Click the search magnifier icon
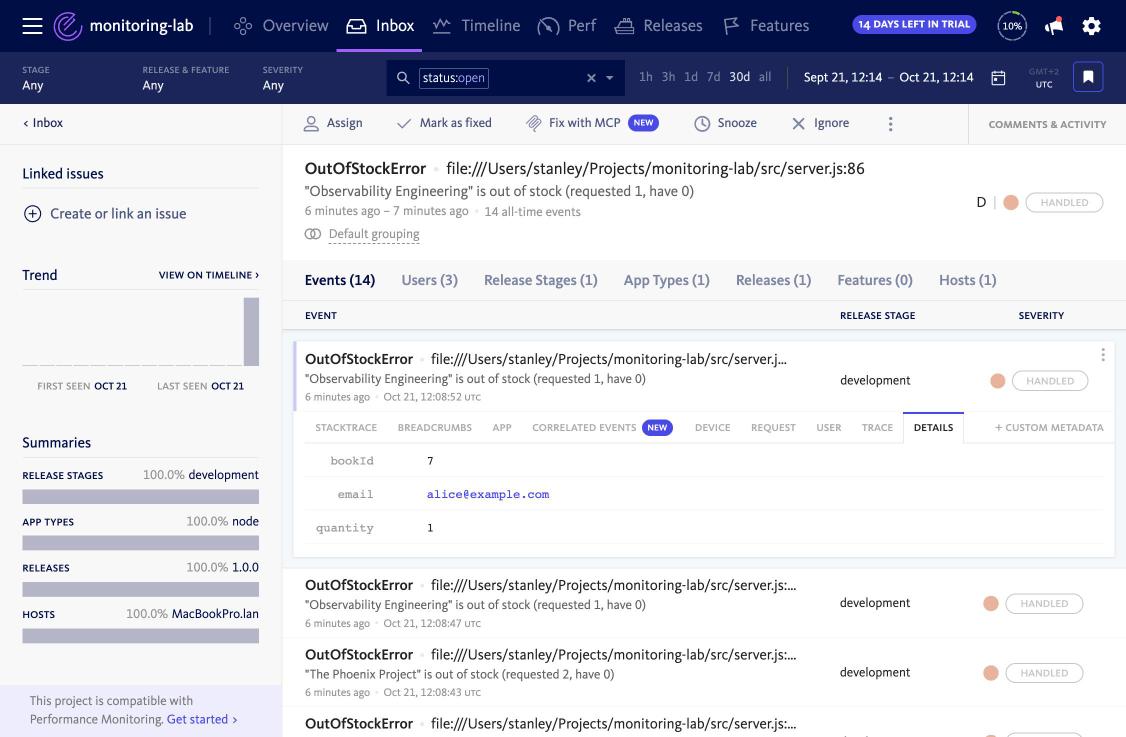This screenshot has height=737, width=1126. point(403,78)
